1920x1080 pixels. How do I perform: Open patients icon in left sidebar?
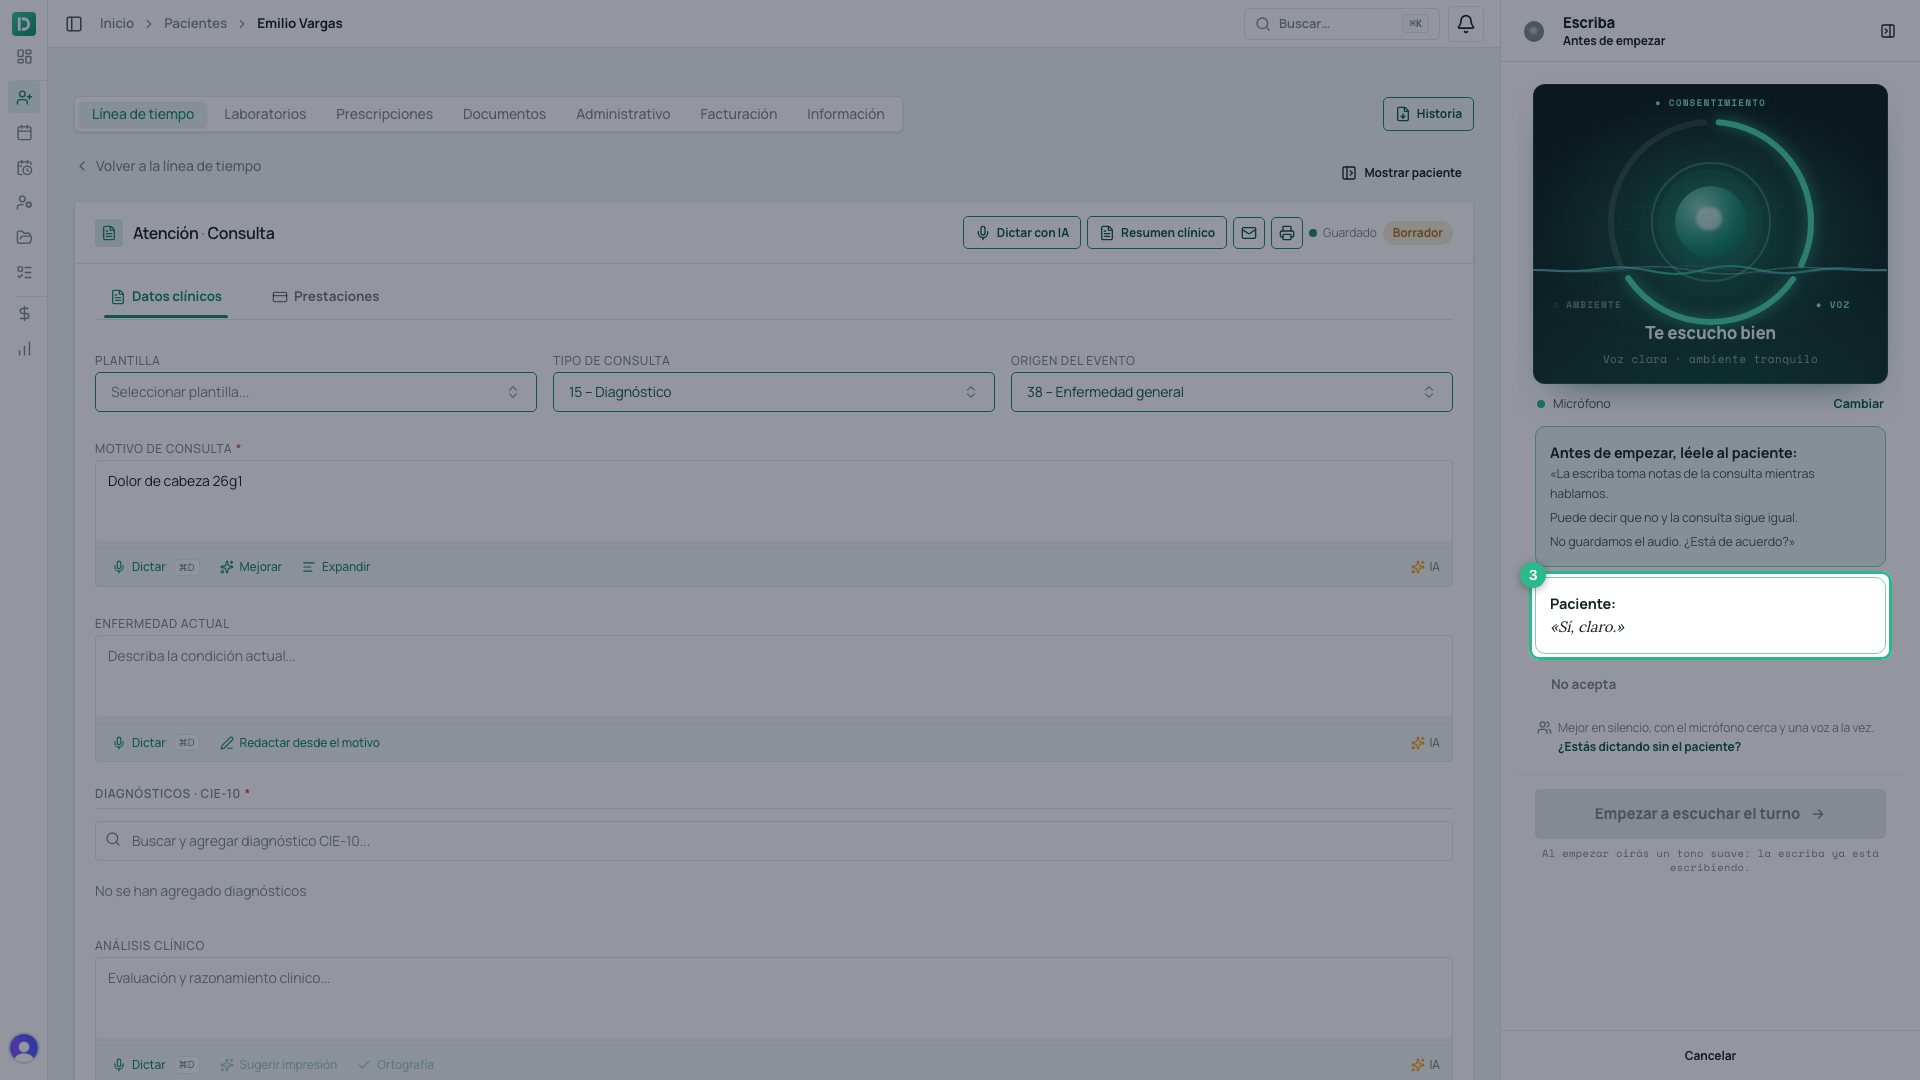coord(24,97)
